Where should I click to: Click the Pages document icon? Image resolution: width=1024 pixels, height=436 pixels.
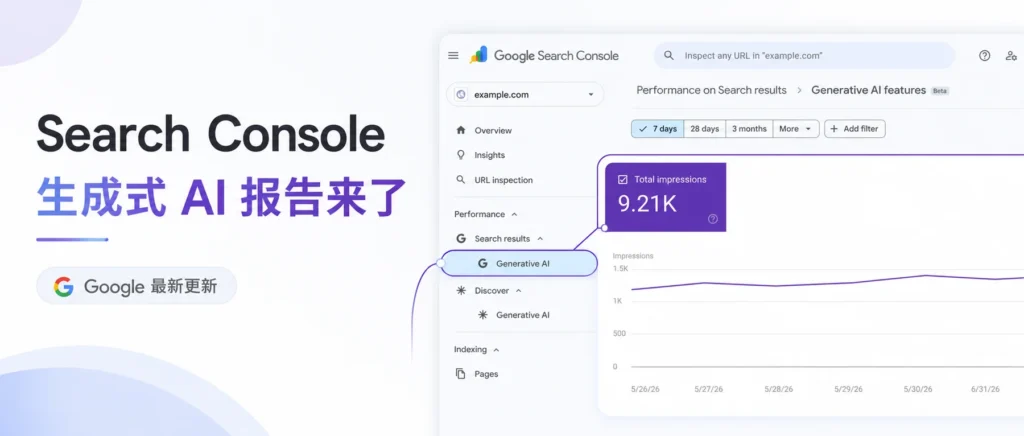click(461, 374)
